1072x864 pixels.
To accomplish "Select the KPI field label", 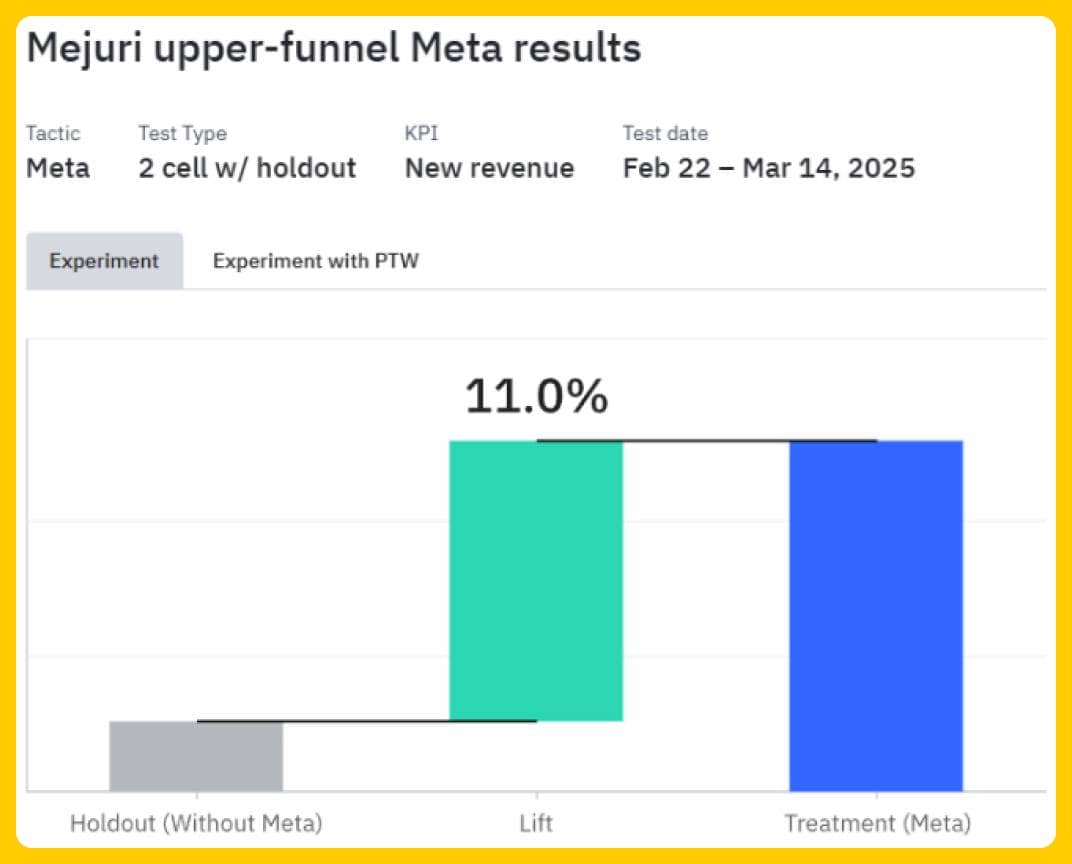I will (x=420, y=133).
